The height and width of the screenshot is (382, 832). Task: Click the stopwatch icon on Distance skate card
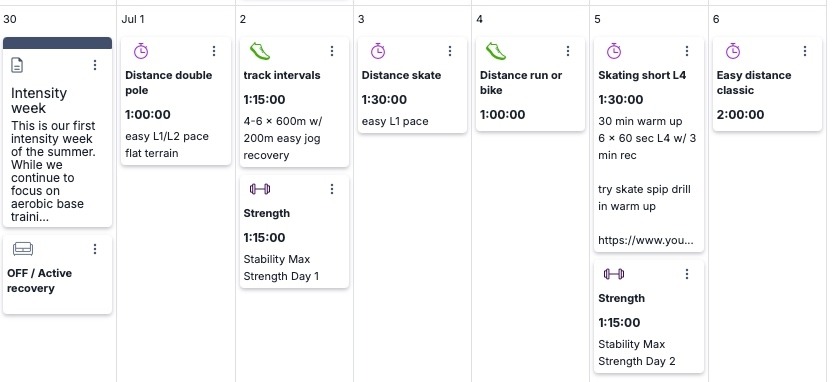pos(377,51)
